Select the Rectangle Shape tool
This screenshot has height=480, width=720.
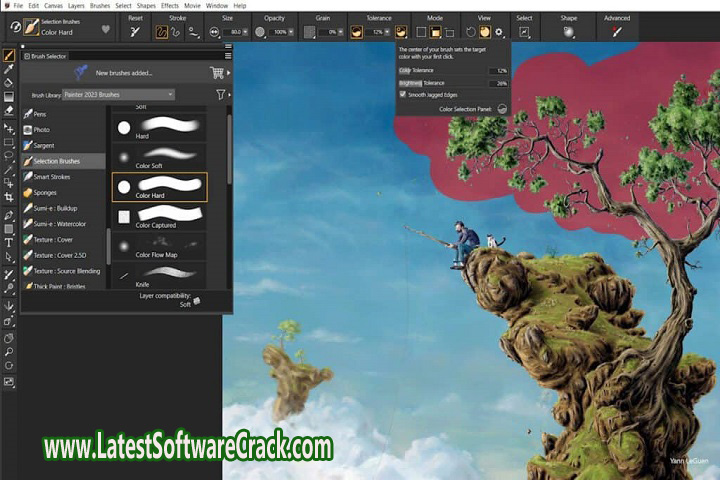[9, 229]
